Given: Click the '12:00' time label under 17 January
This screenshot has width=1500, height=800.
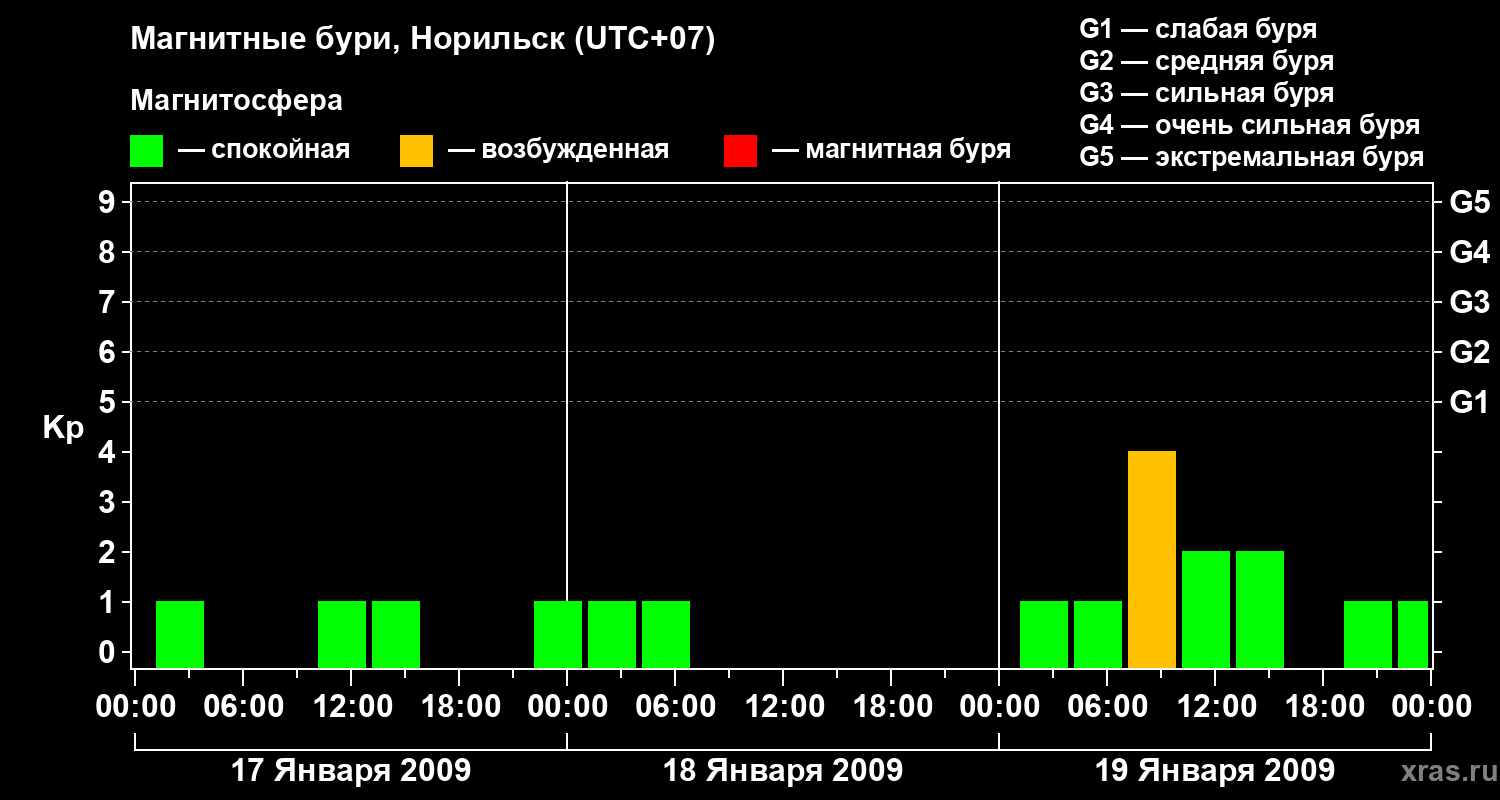Looking at the screenshot, I should click(351, 707).
